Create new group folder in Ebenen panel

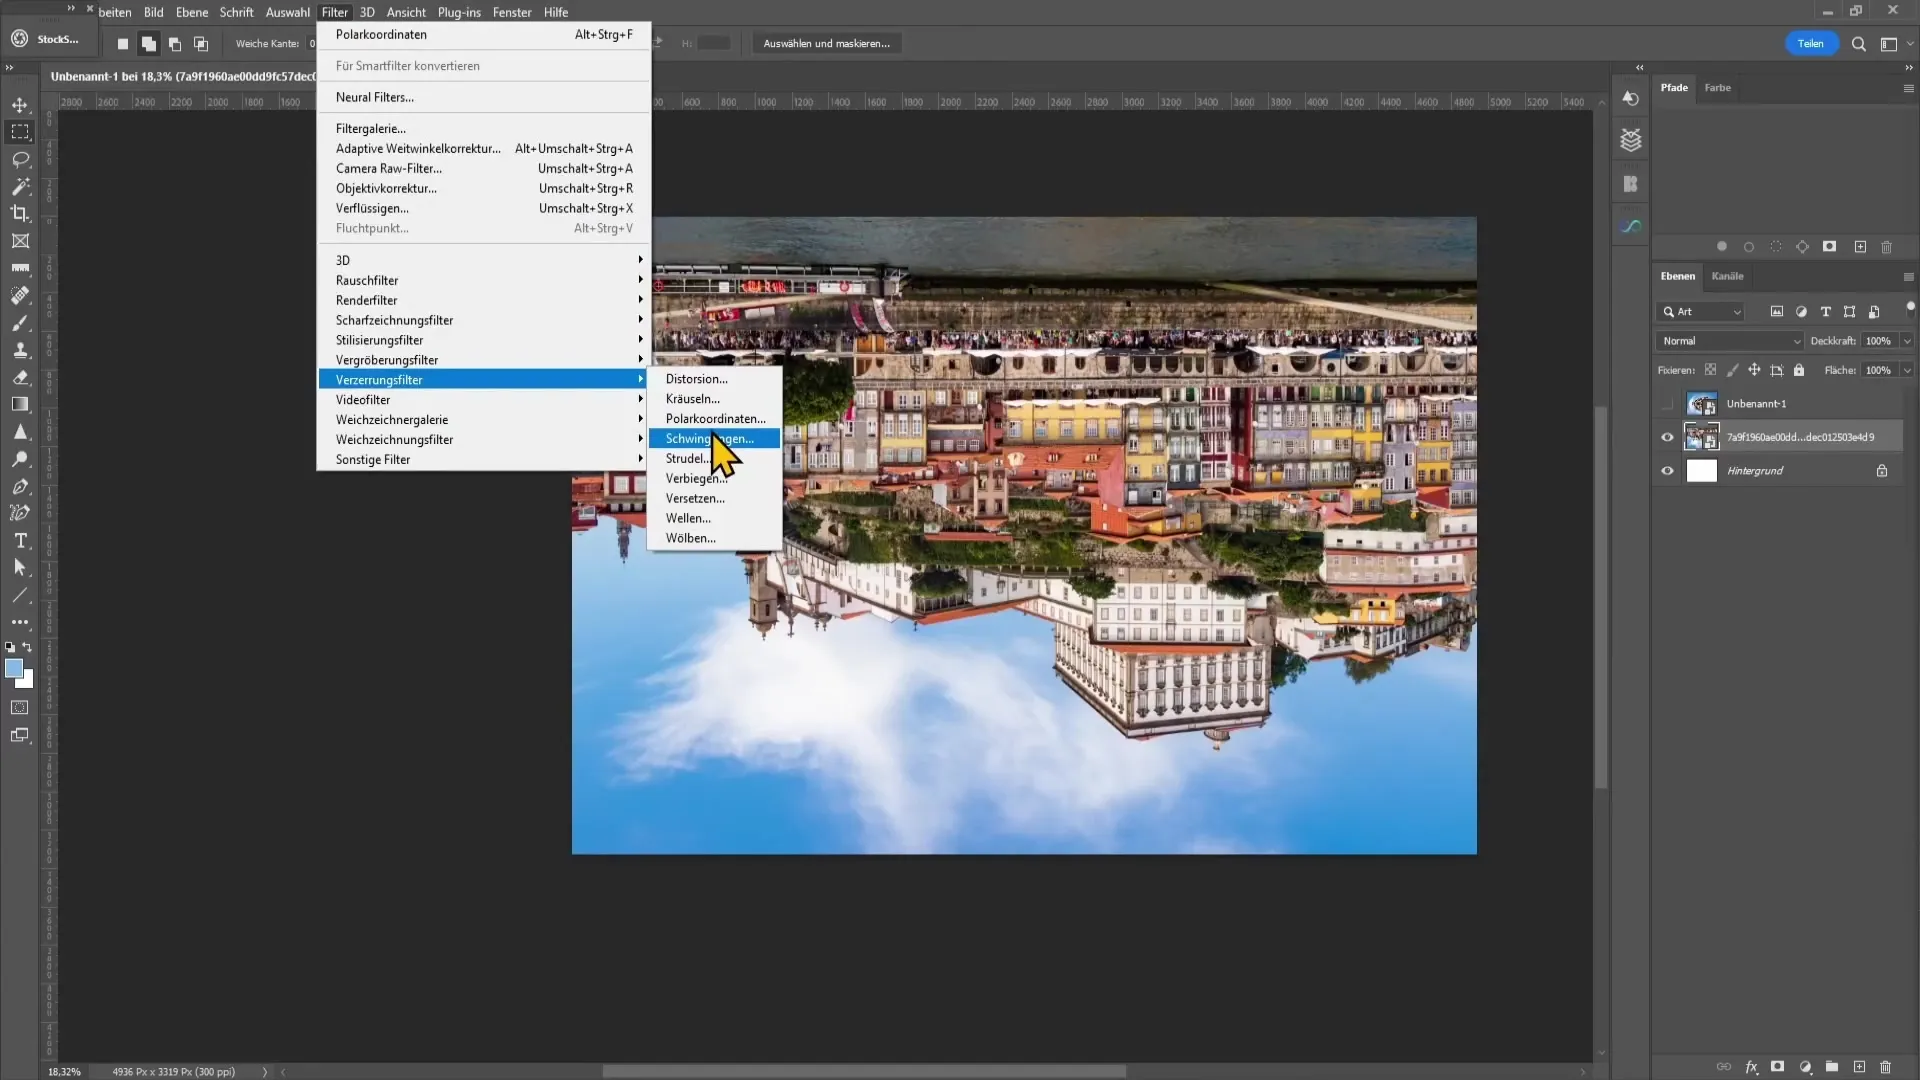point(1832,1067)
